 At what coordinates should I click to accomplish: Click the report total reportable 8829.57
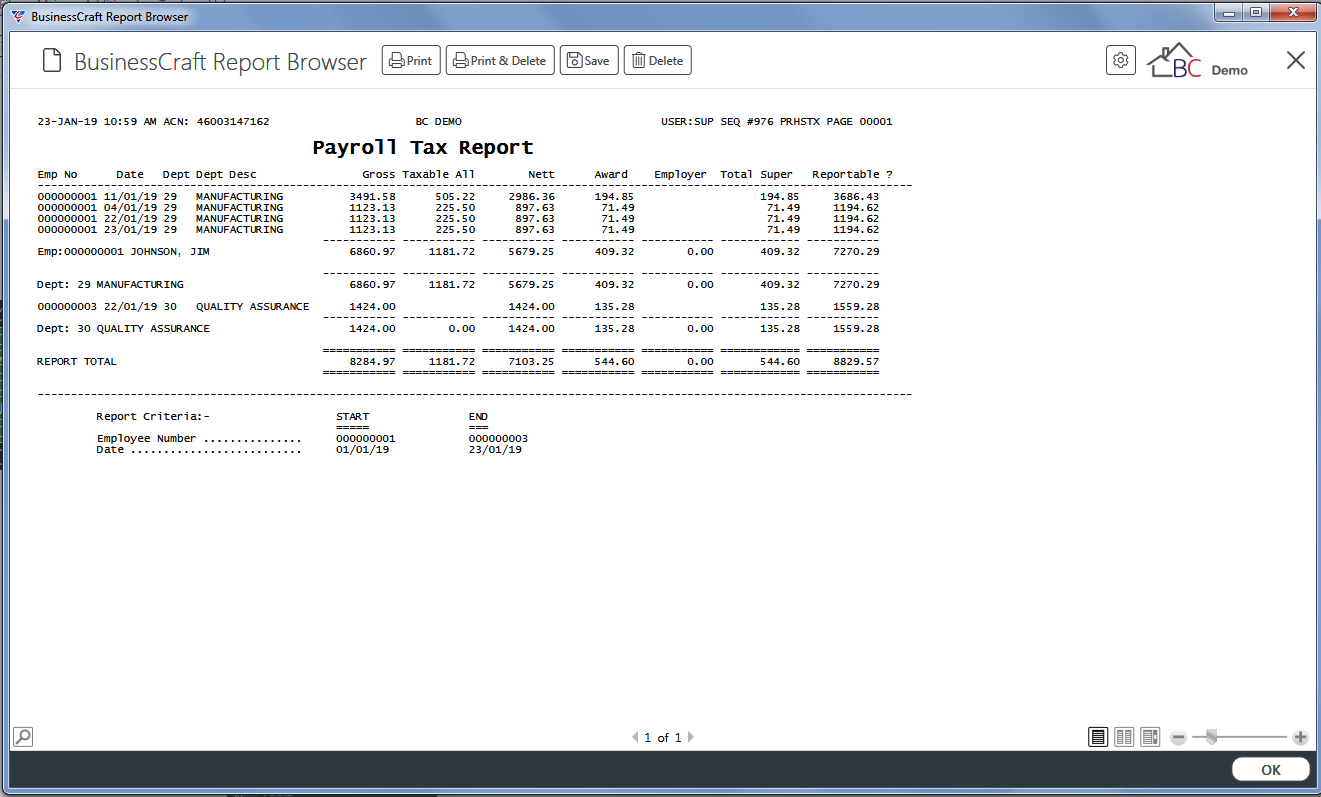pos(856,361)
